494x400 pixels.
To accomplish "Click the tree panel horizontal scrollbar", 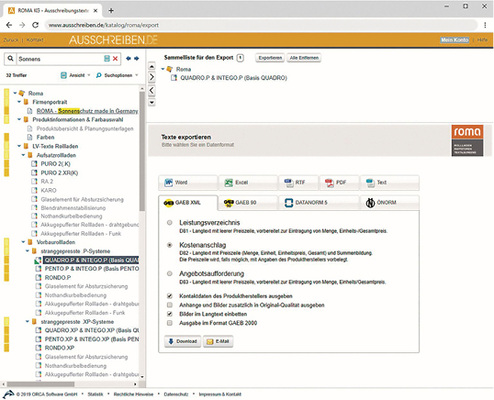I will 40,384.
